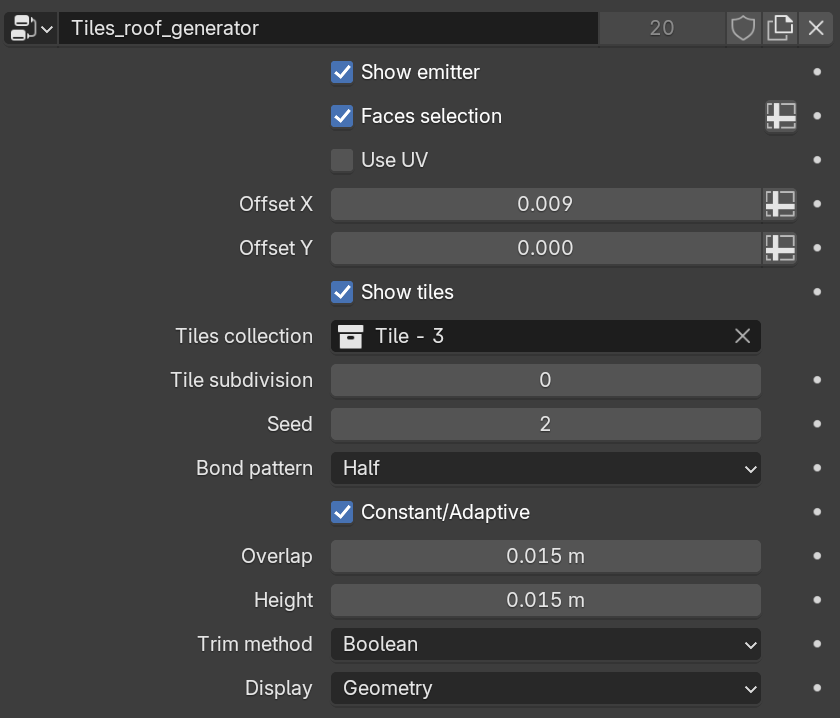Click the Overlap value slider field
840x718 pixels.
tap(546, 556)
